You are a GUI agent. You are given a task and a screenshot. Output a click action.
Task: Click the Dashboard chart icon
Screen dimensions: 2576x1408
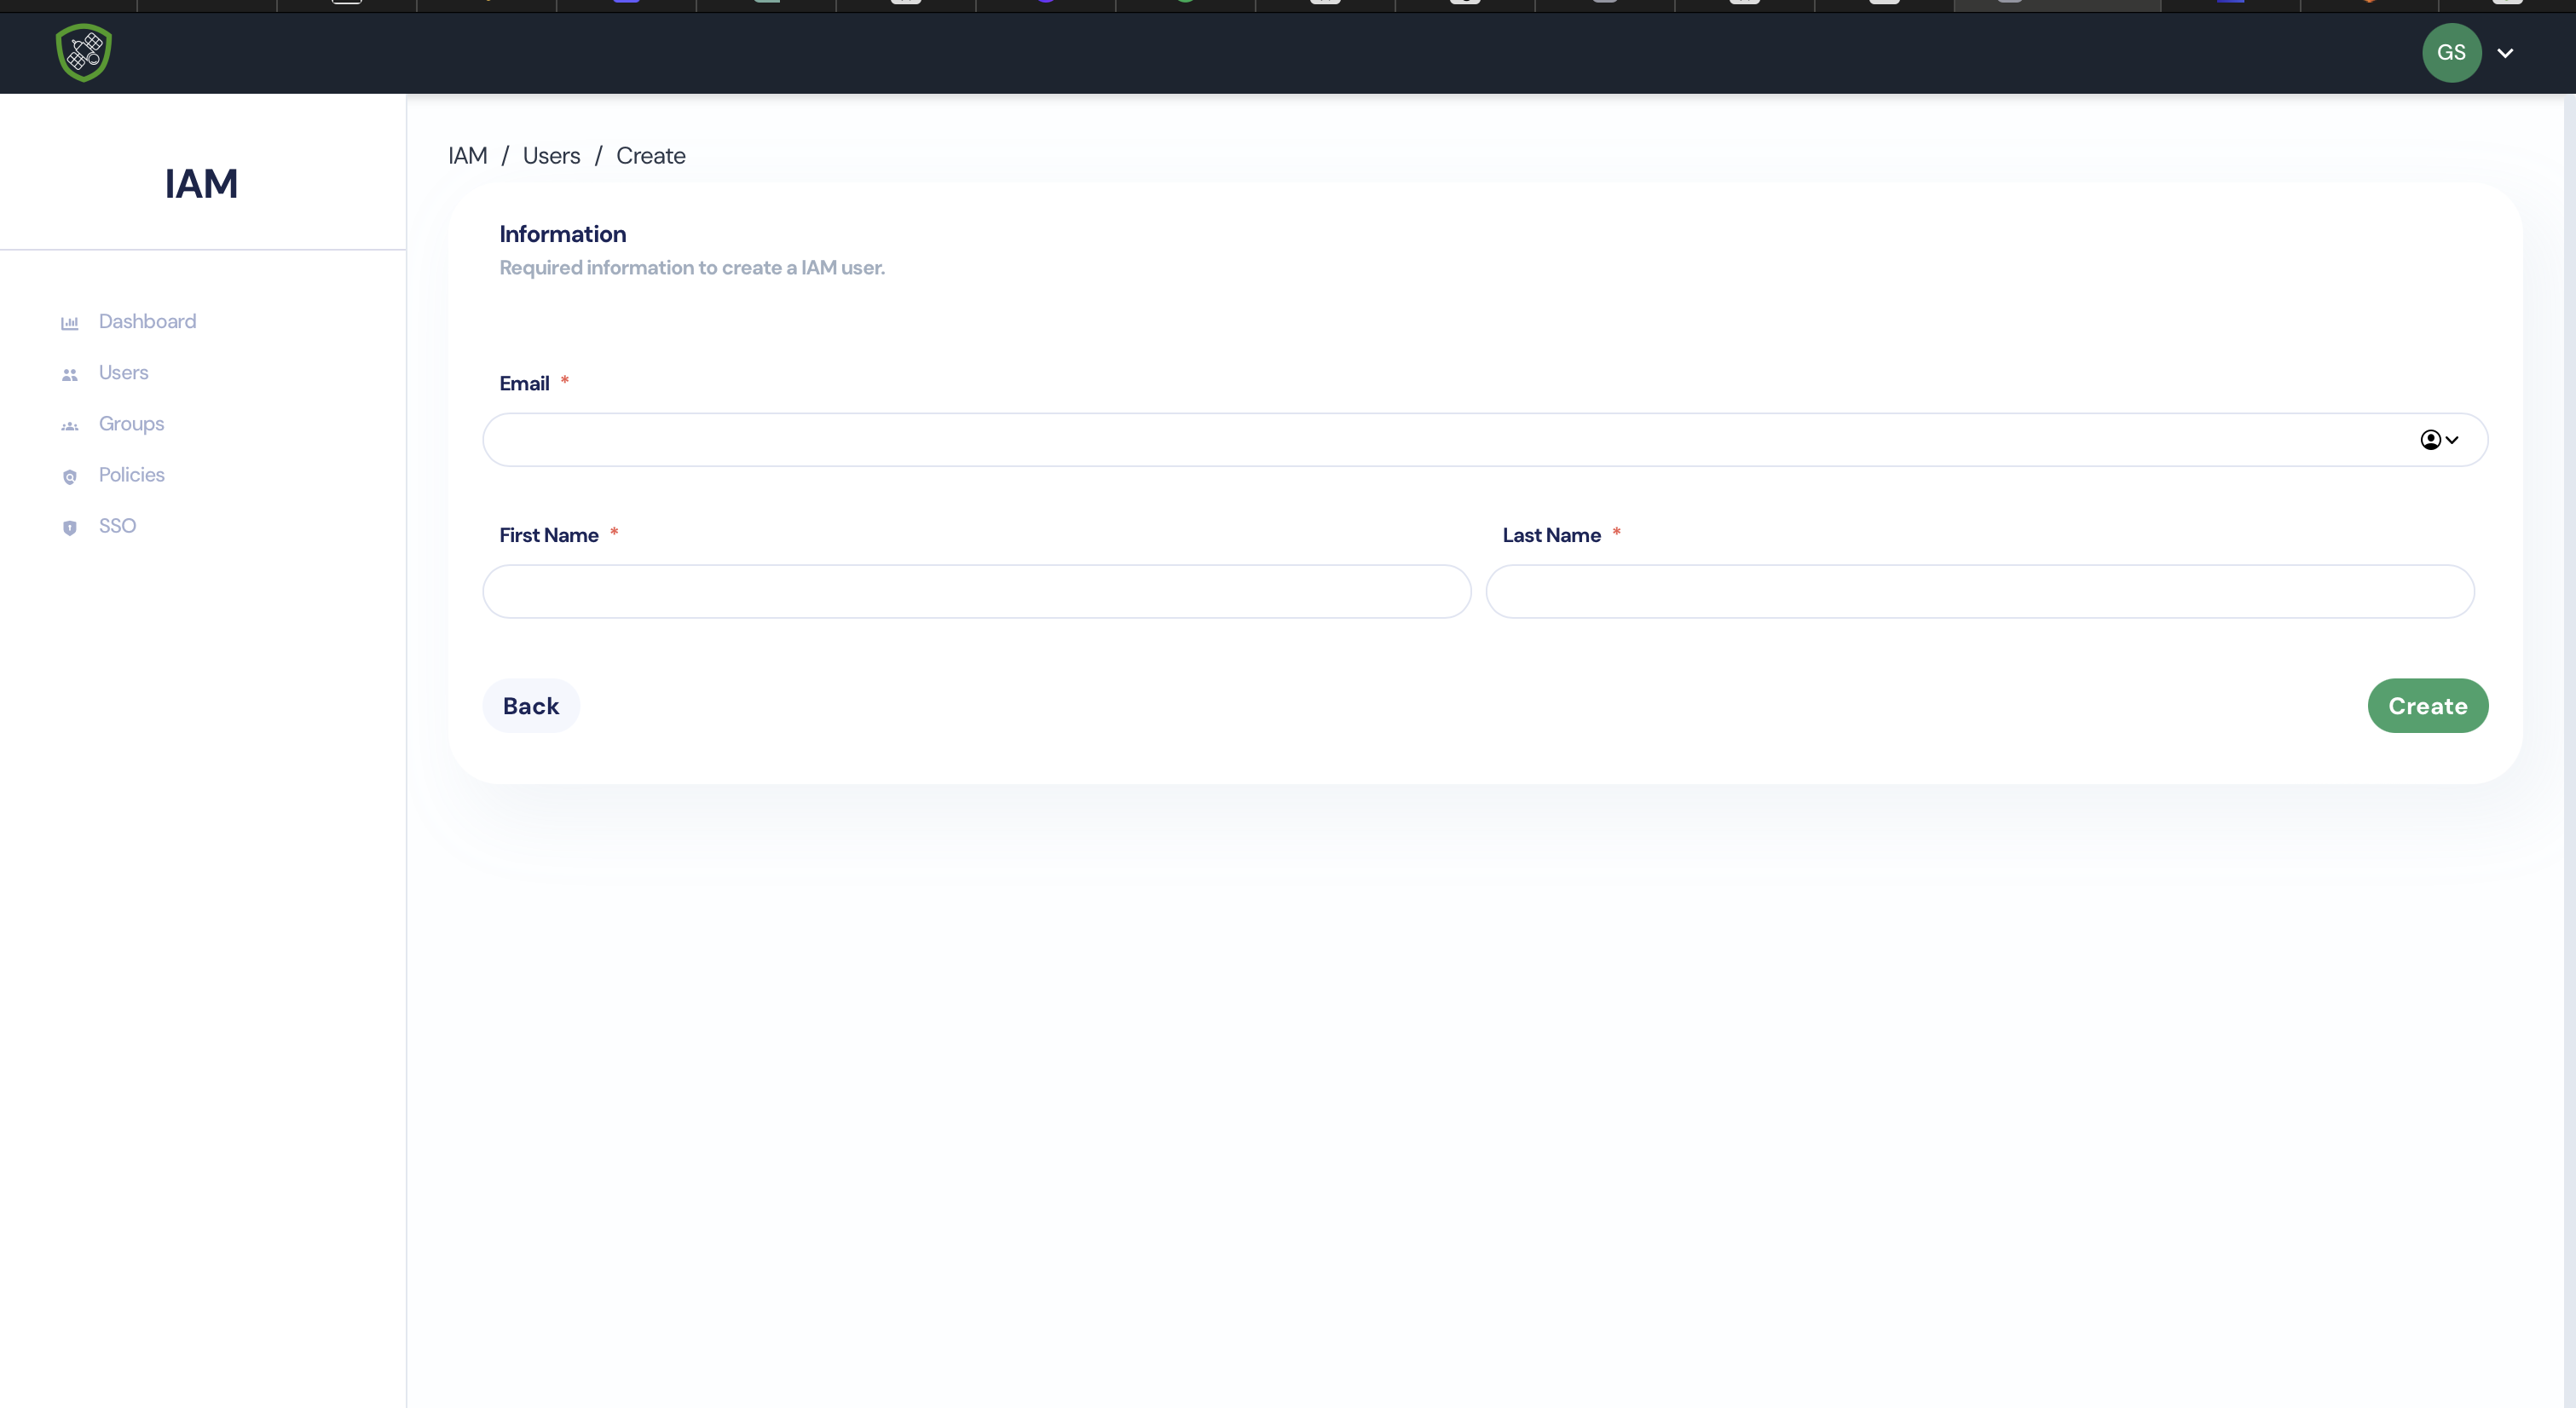[x=69, y=323]
